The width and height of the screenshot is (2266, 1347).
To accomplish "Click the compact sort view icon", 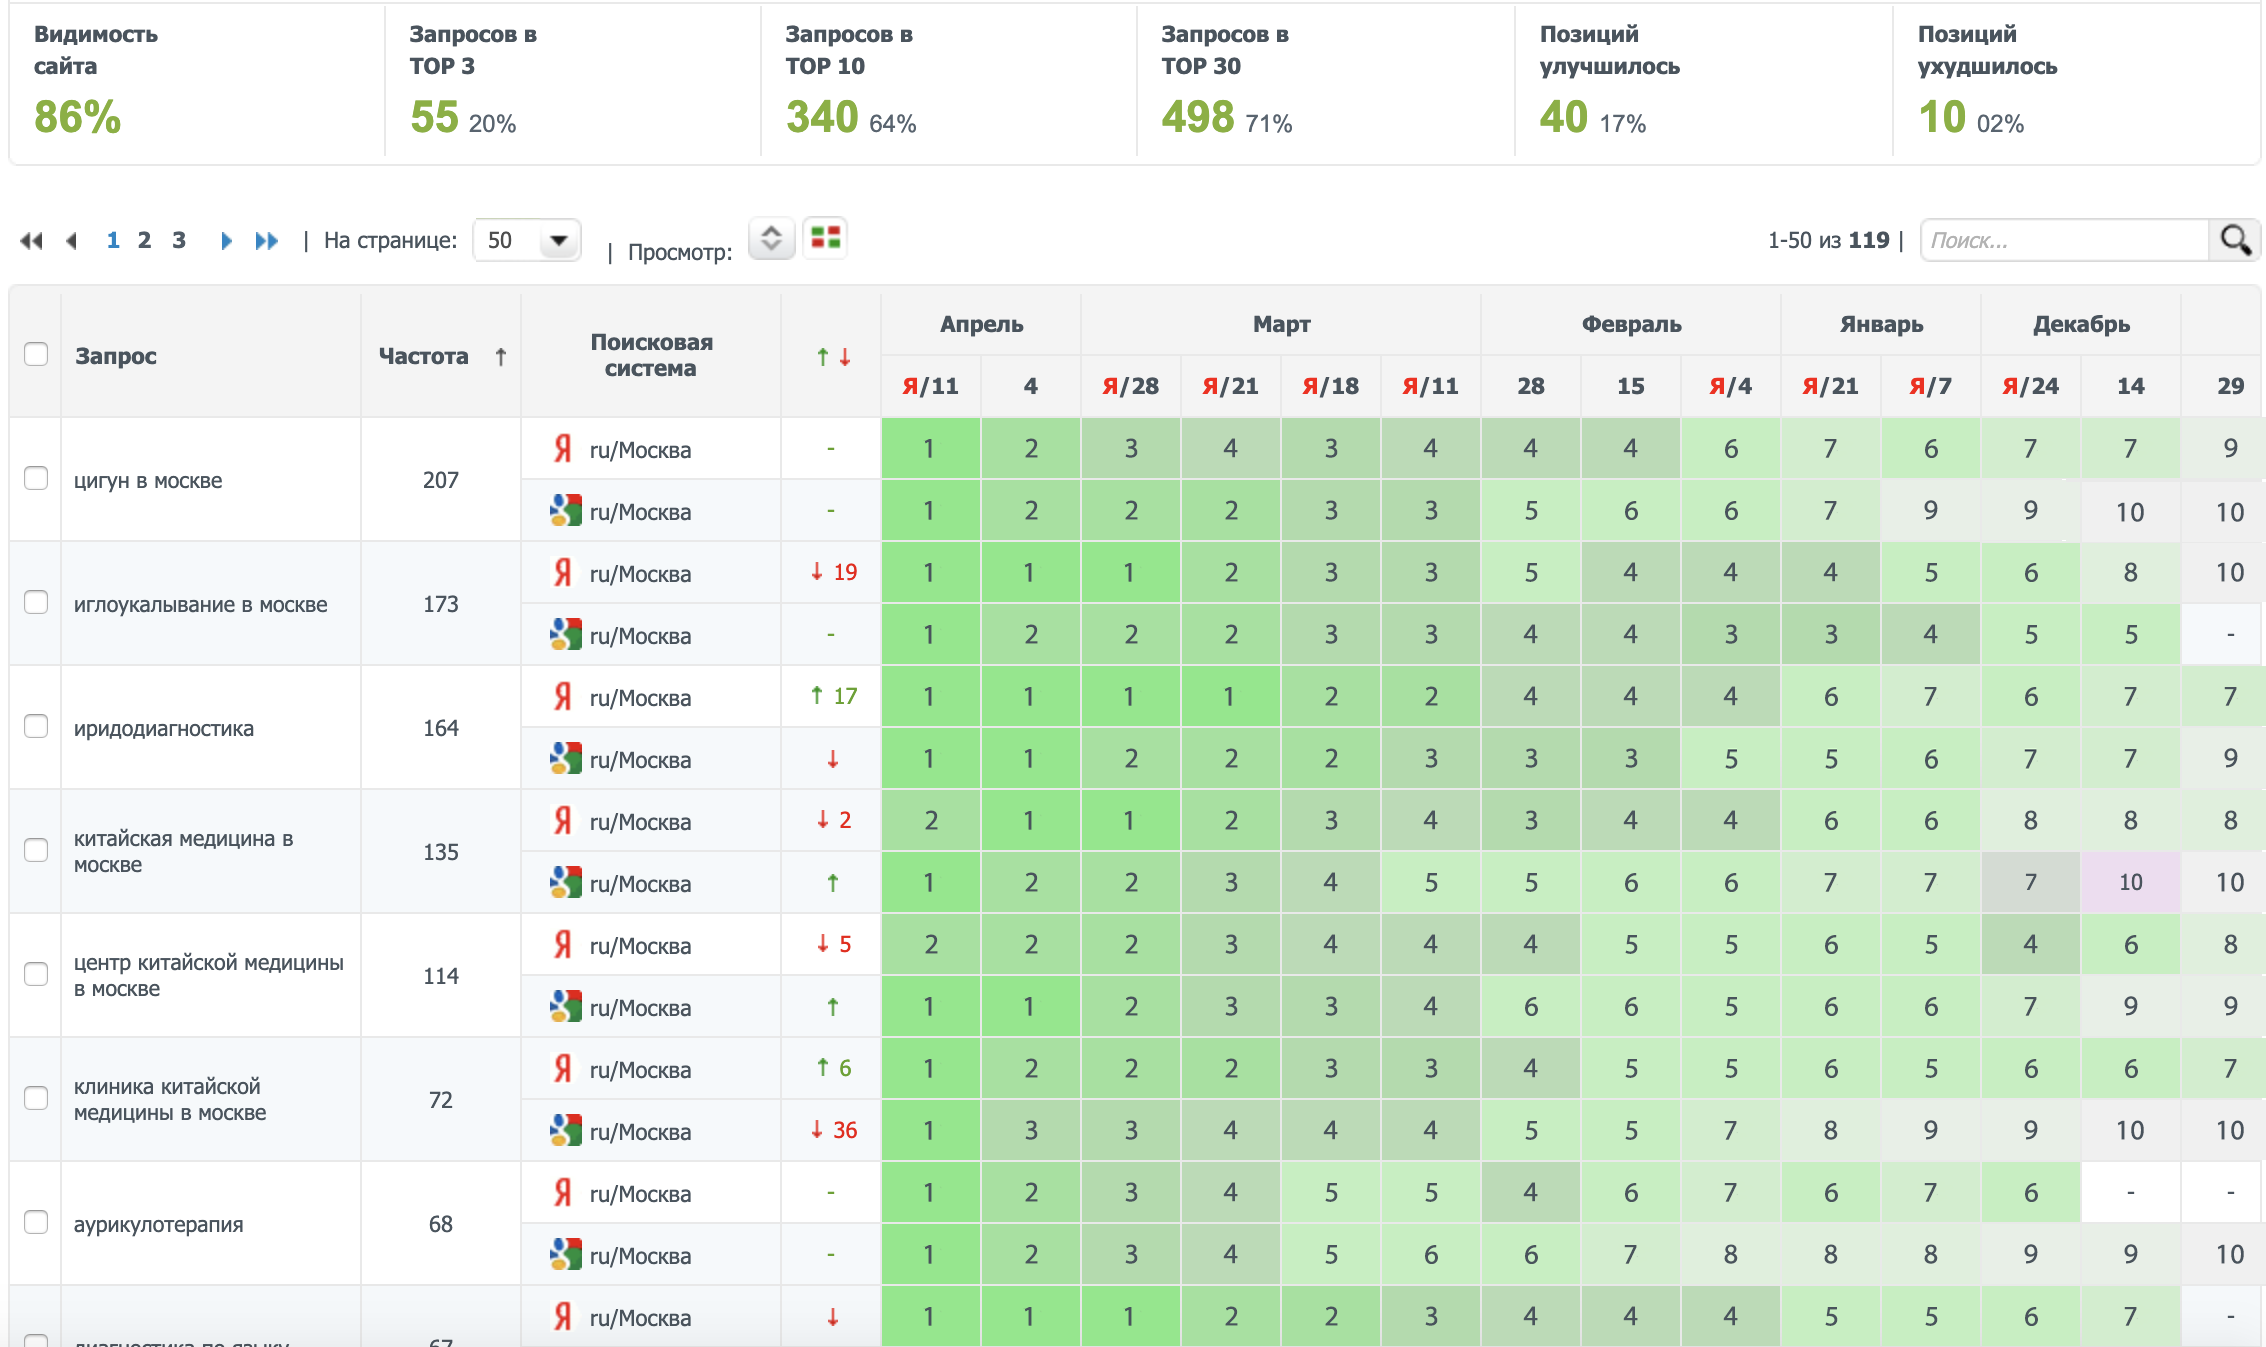I will pos(771,238).
